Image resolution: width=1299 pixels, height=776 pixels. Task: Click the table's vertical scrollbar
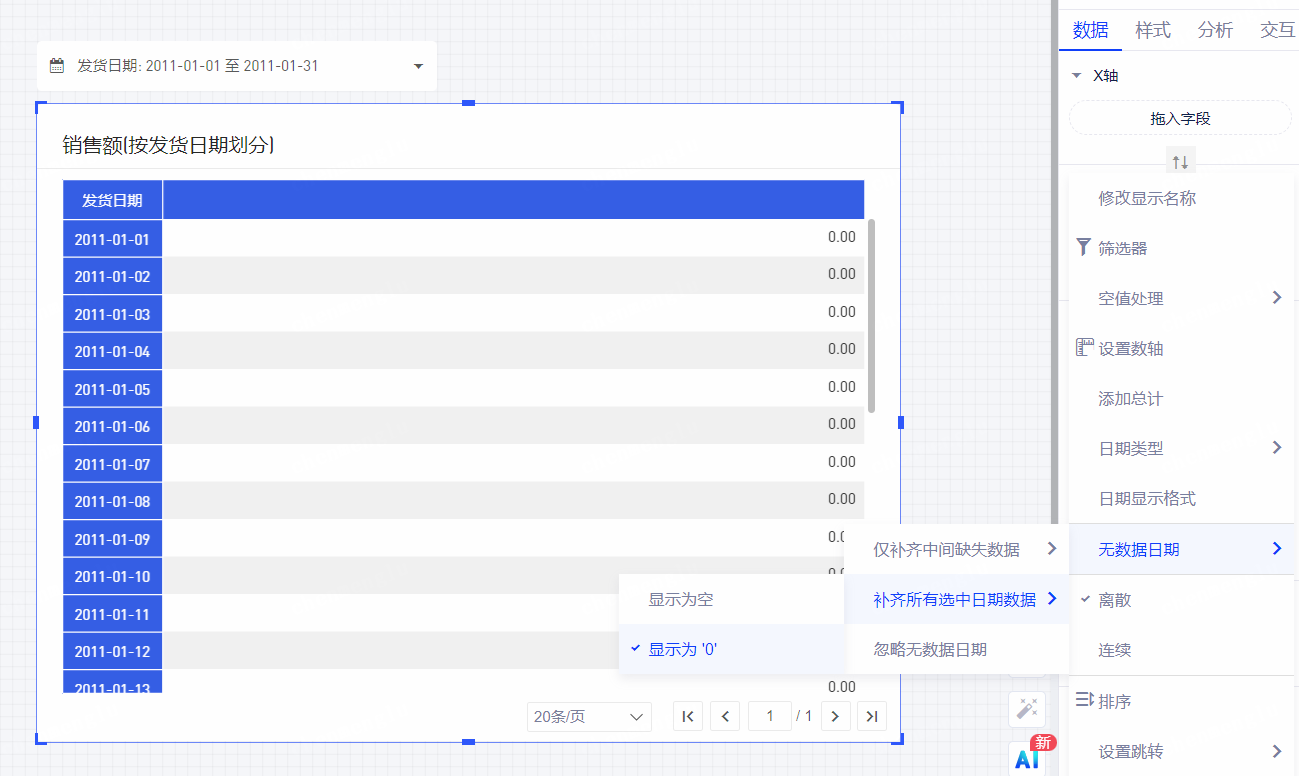click(871, 315)
